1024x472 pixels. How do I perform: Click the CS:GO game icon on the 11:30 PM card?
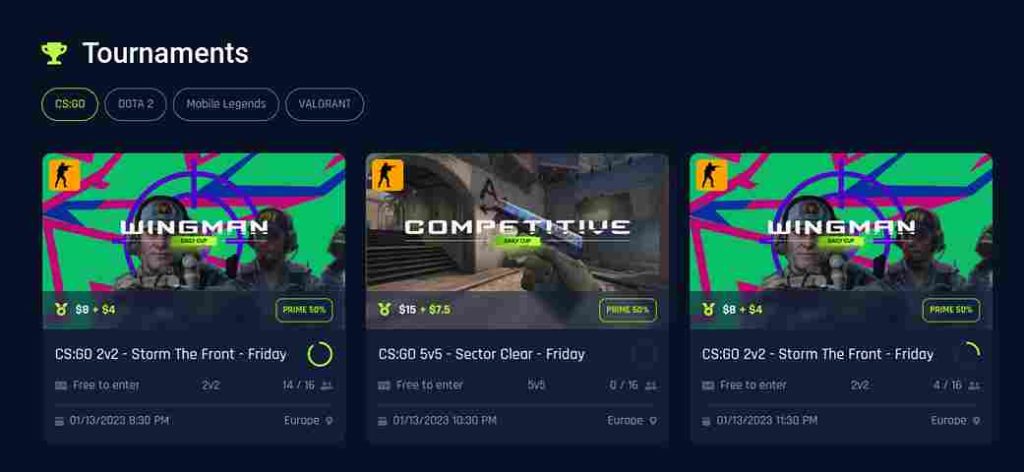point(711,175)
